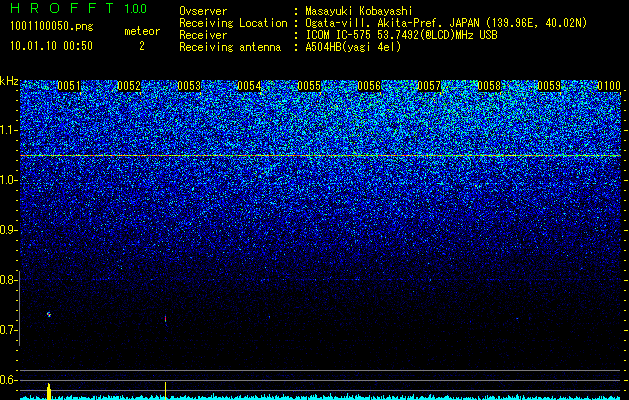Click the 0056 time marker
Viewport: 629px width, 400px height.
[369, 86]
